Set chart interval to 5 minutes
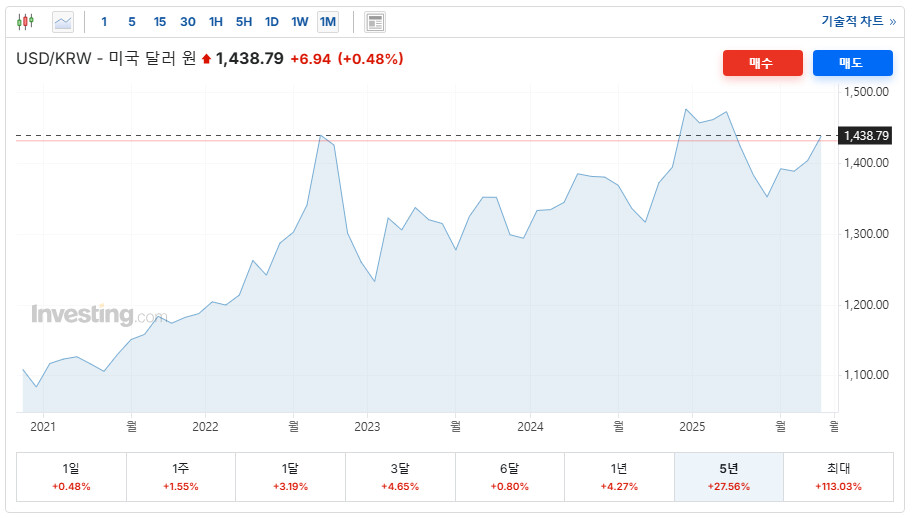912x518 pixels. click(x=132, y=21)
